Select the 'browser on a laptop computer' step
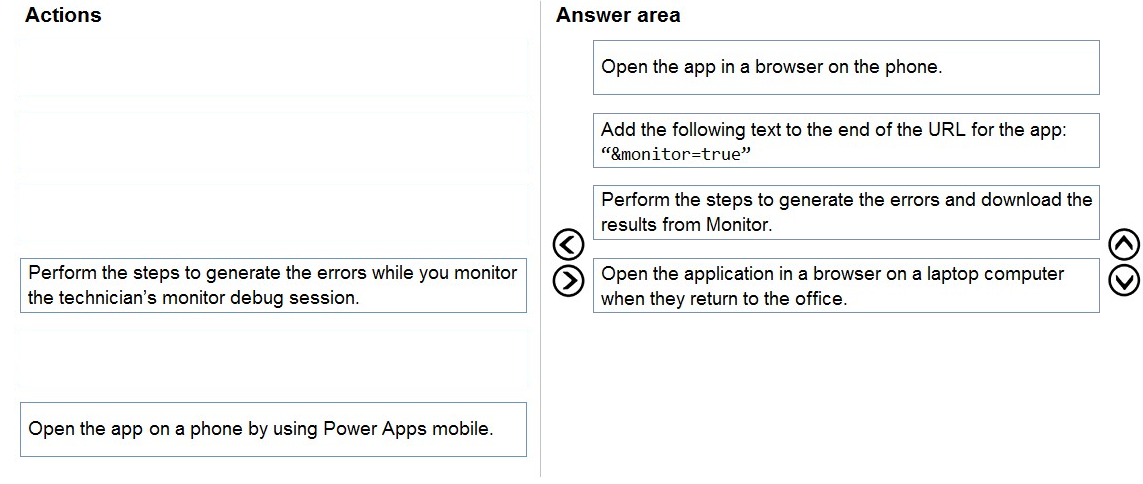This screenshot has width=1143, height=484. pos(845,286)
